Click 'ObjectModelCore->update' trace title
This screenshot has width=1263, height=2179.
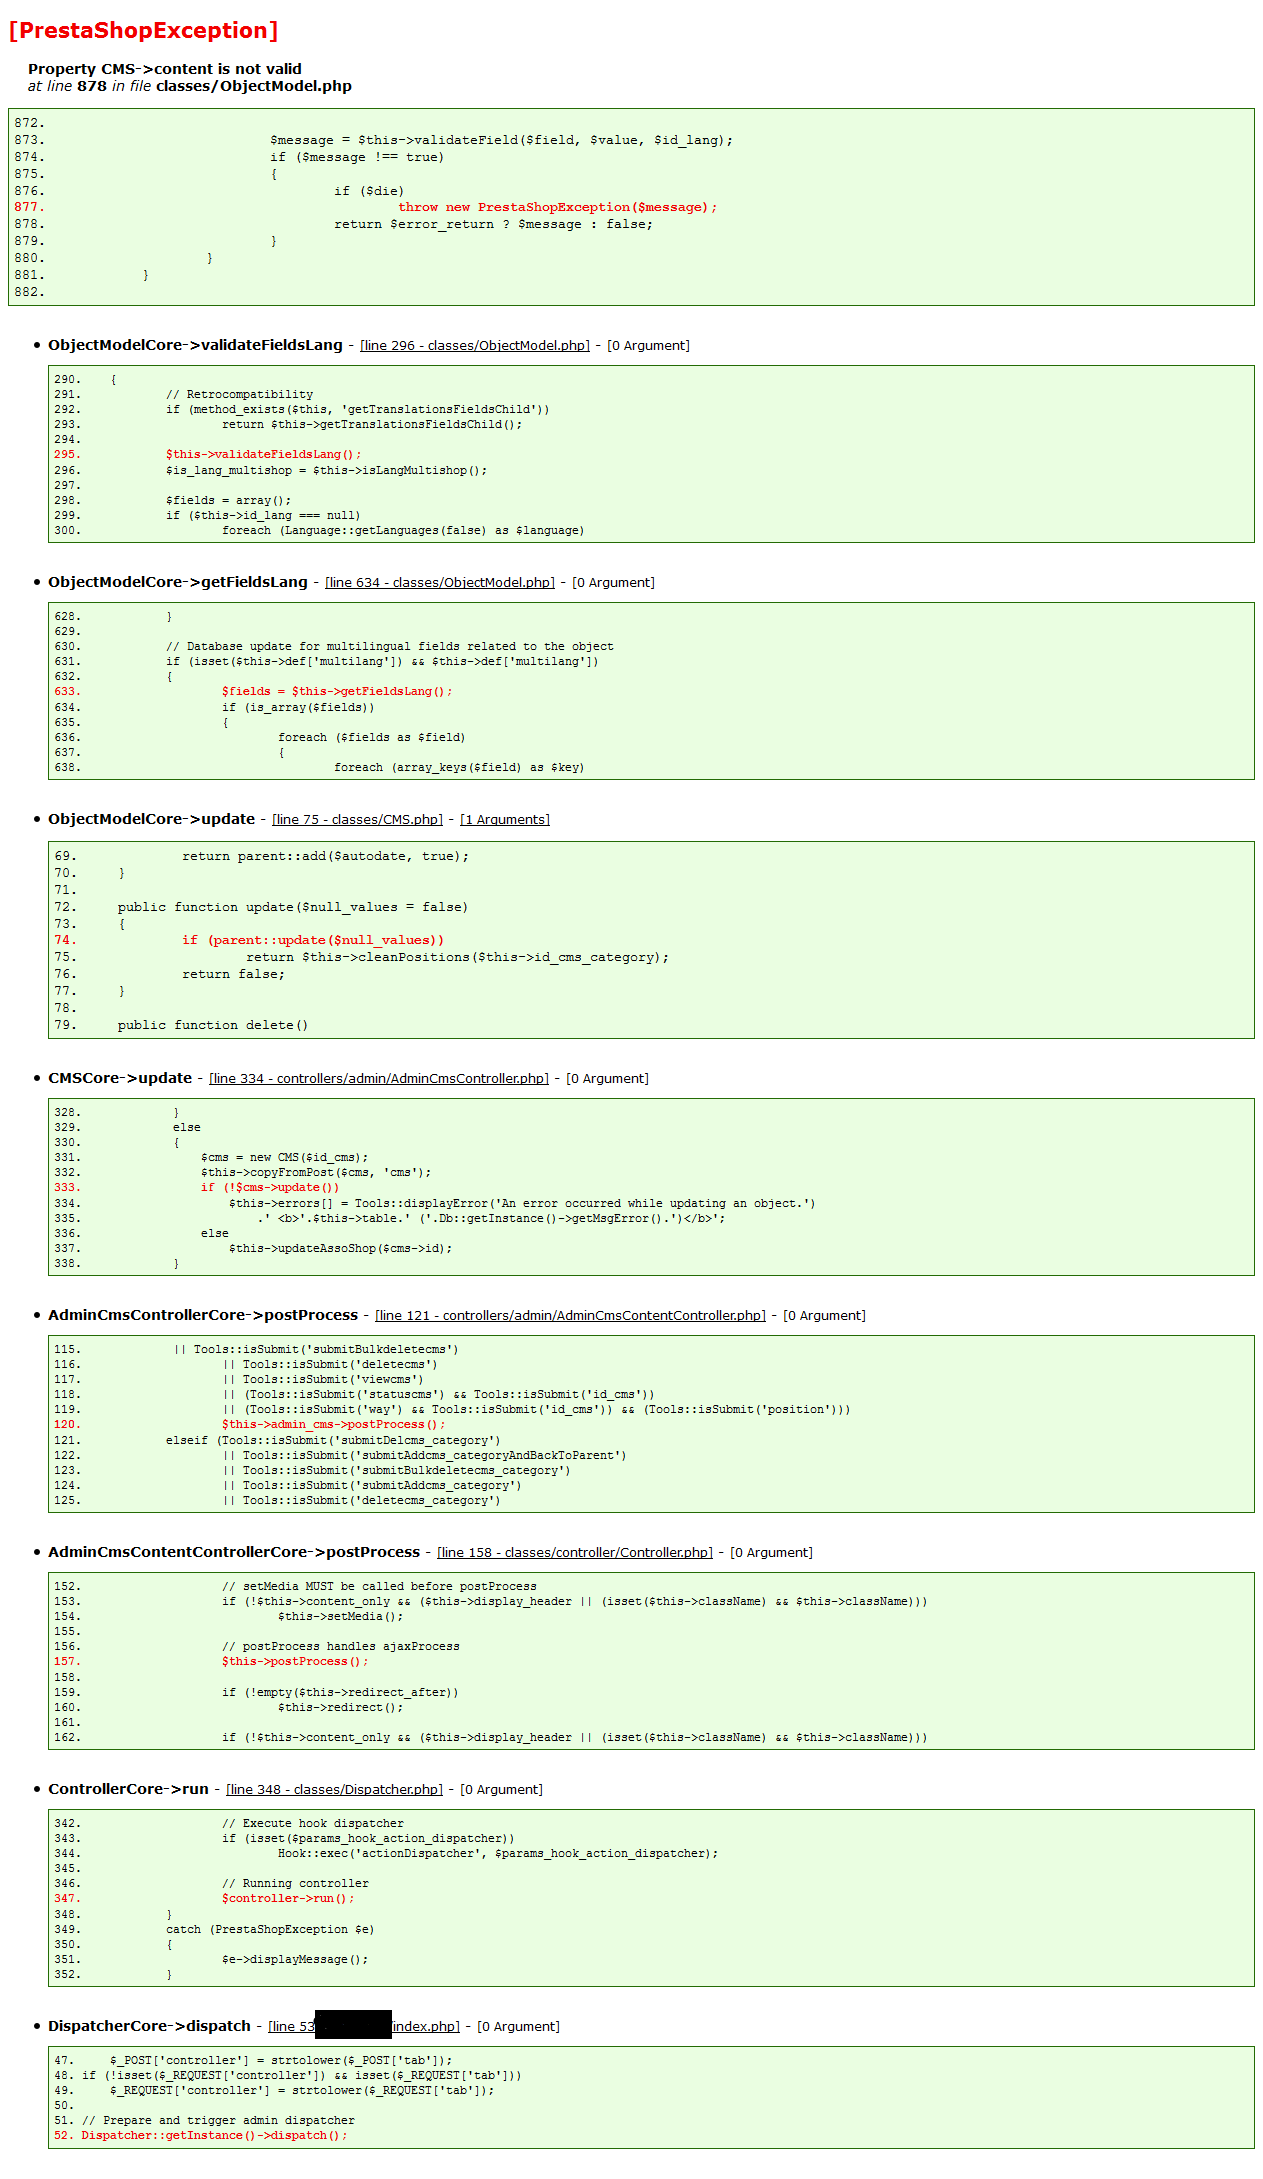point(151,819)
